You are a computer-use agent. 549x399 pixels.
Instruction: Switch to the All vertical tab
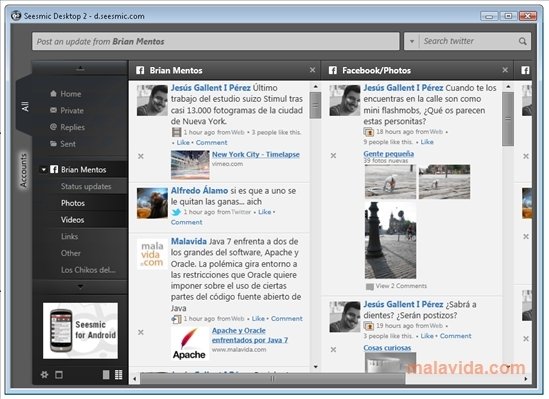click(25, 106)
